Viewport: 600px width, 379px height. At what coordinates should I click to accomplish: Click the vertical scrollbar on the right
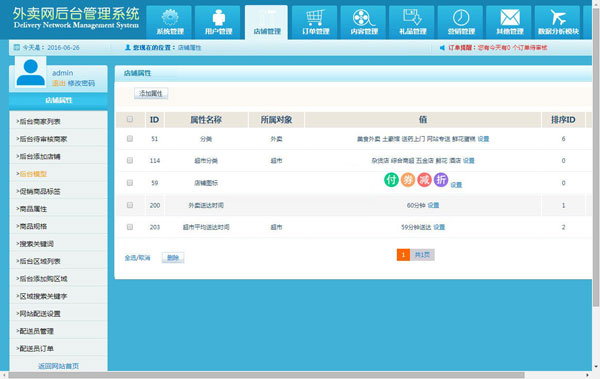pyautogui.click(x=596, y=157)
